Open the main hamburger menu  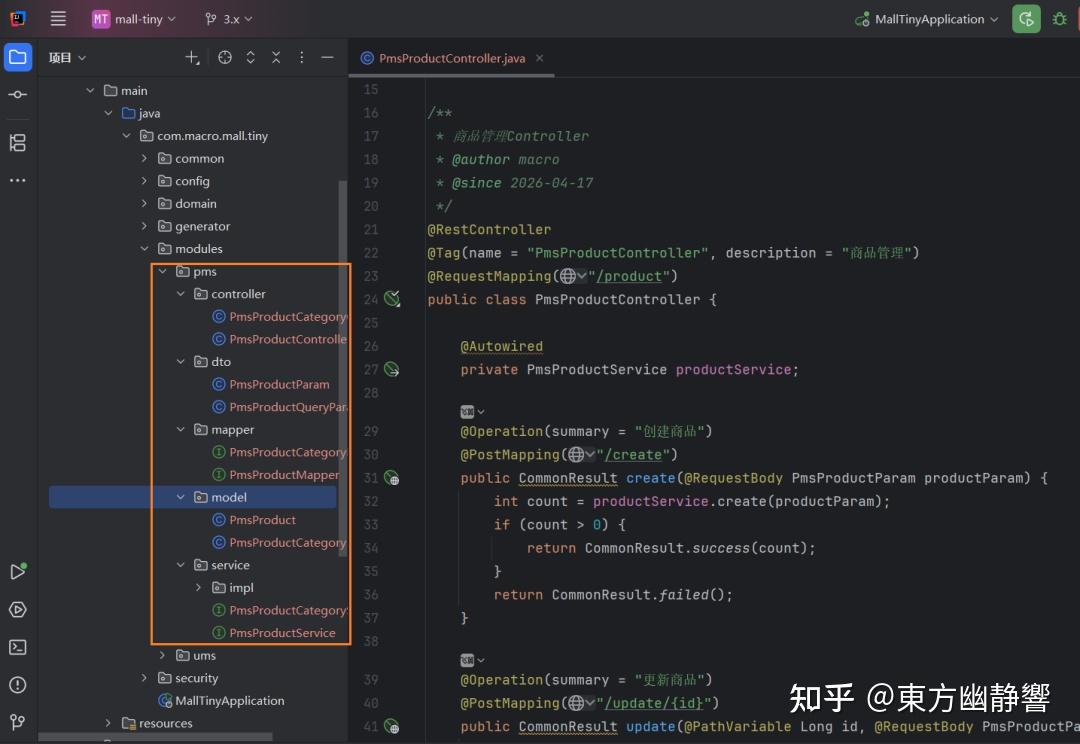coord(58,19)
